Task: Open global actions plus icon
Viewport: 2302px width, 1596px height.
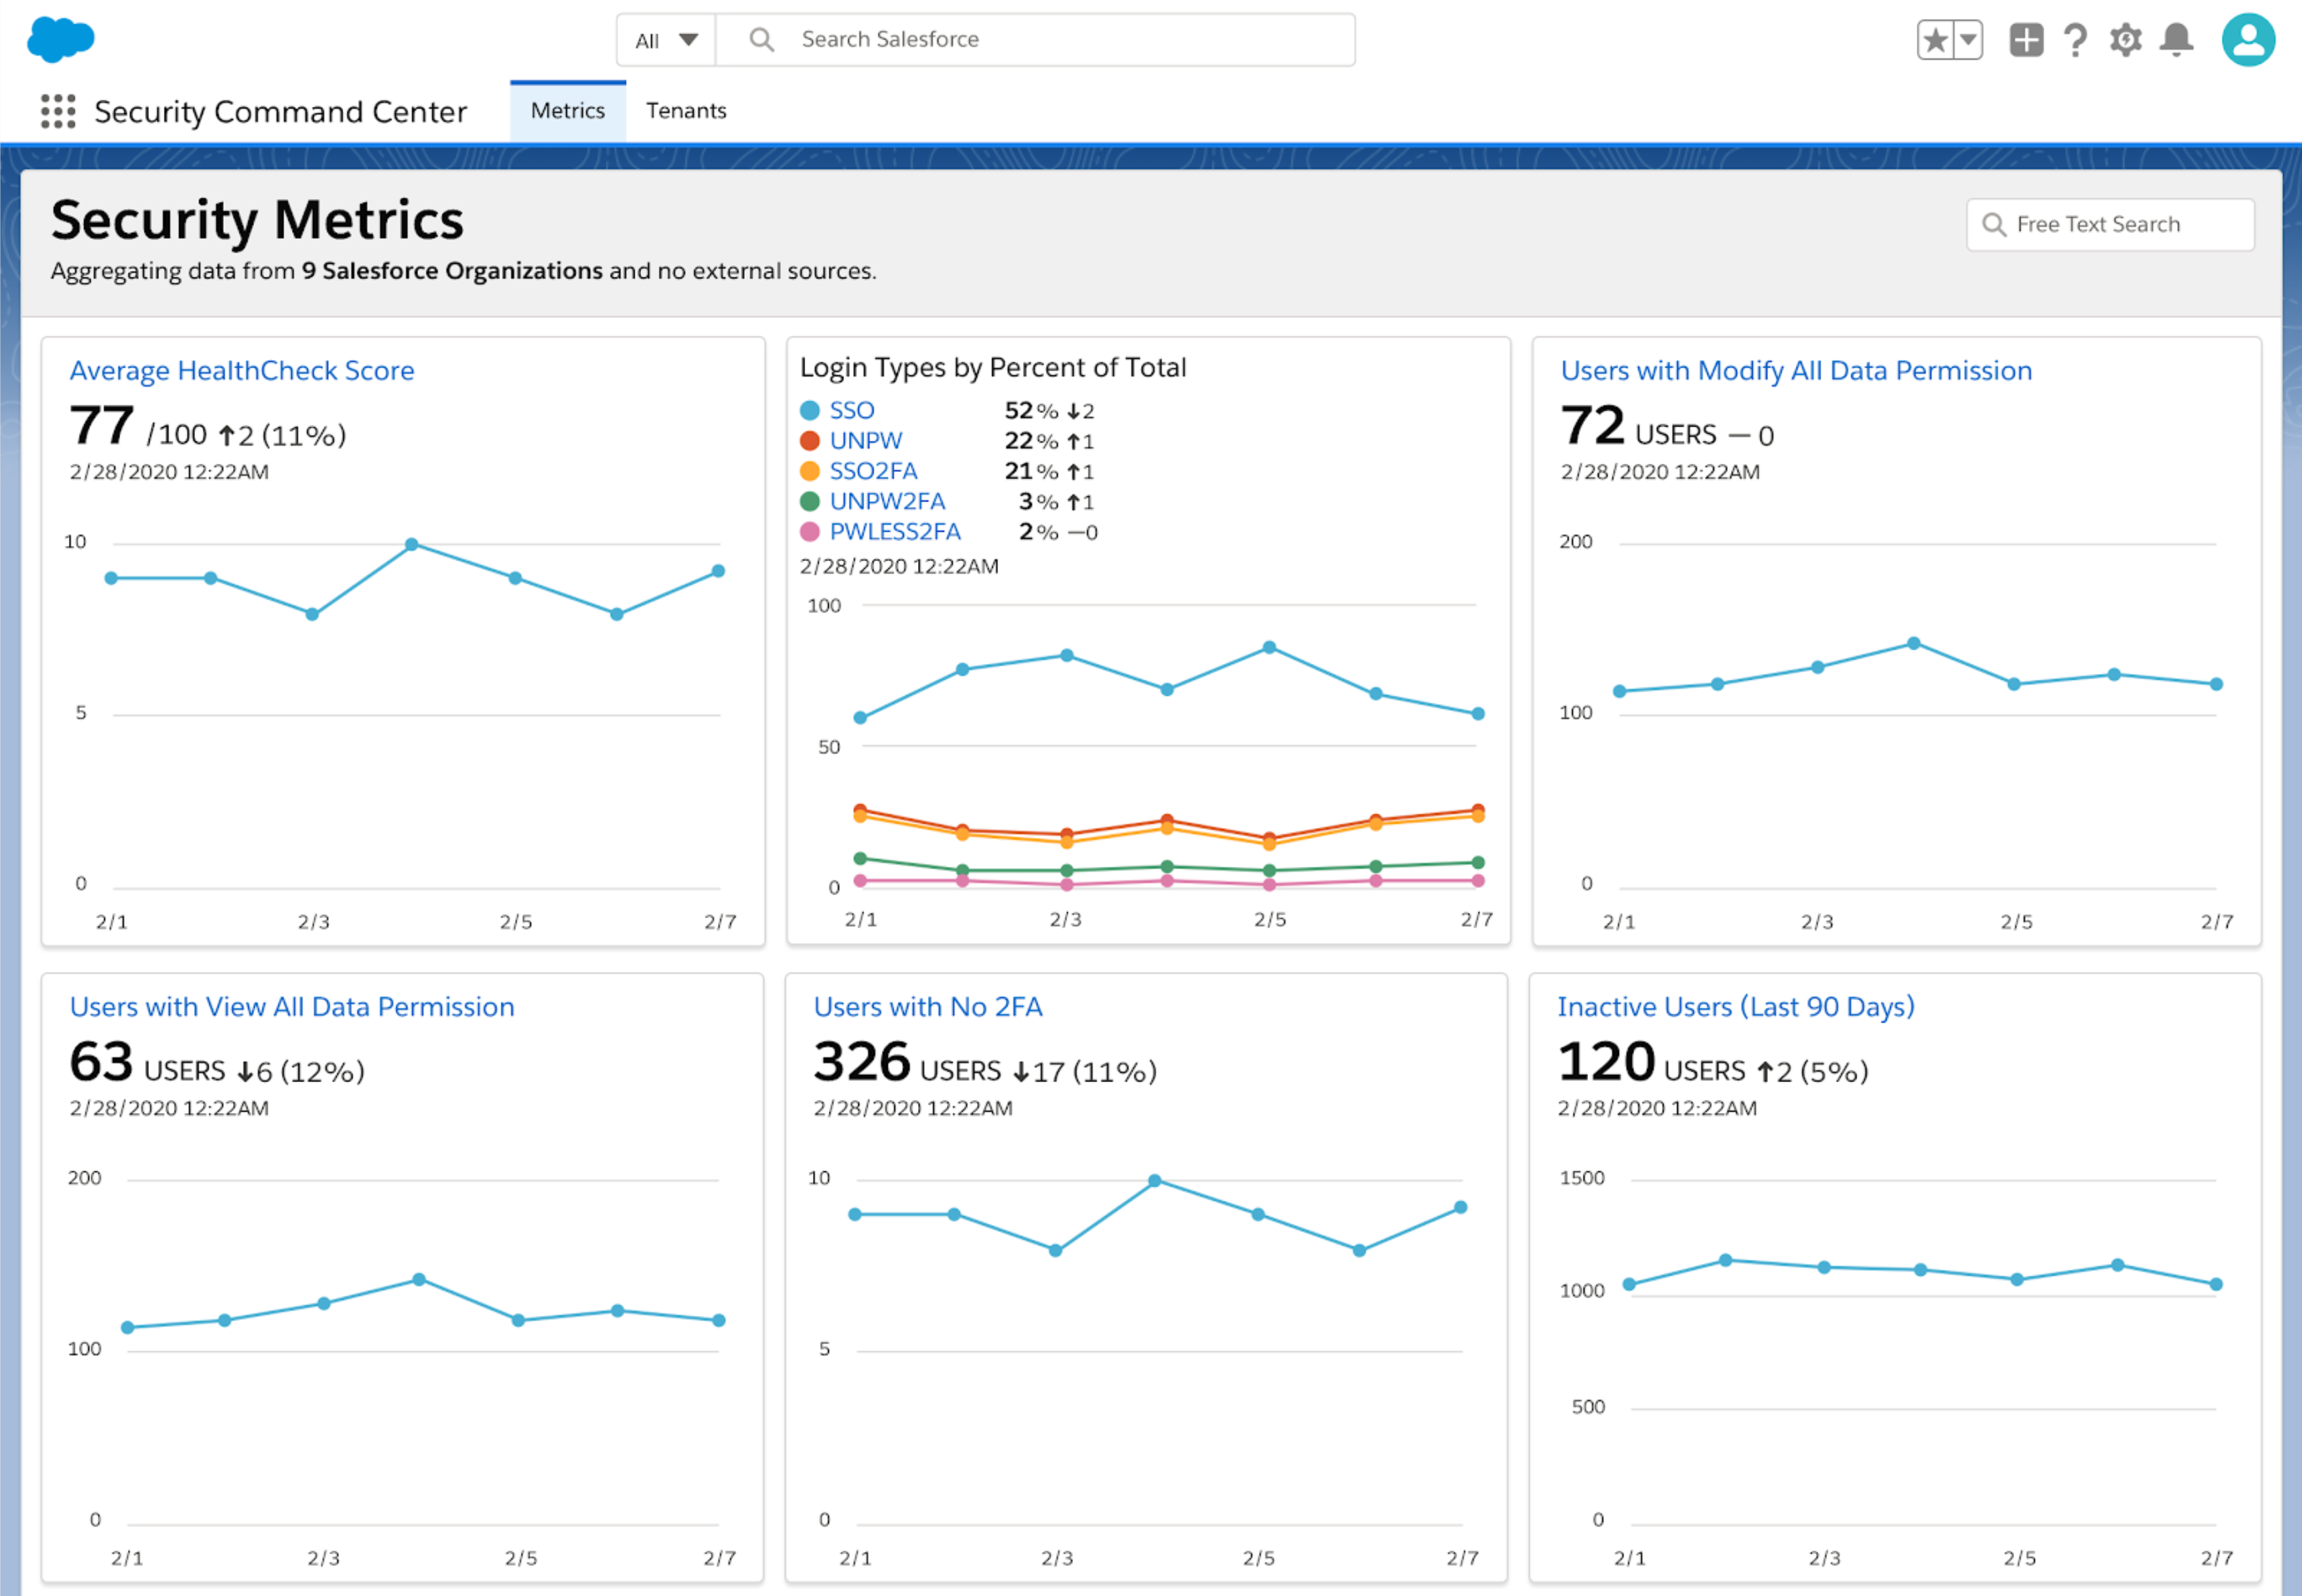Action: pos(2026,40)
